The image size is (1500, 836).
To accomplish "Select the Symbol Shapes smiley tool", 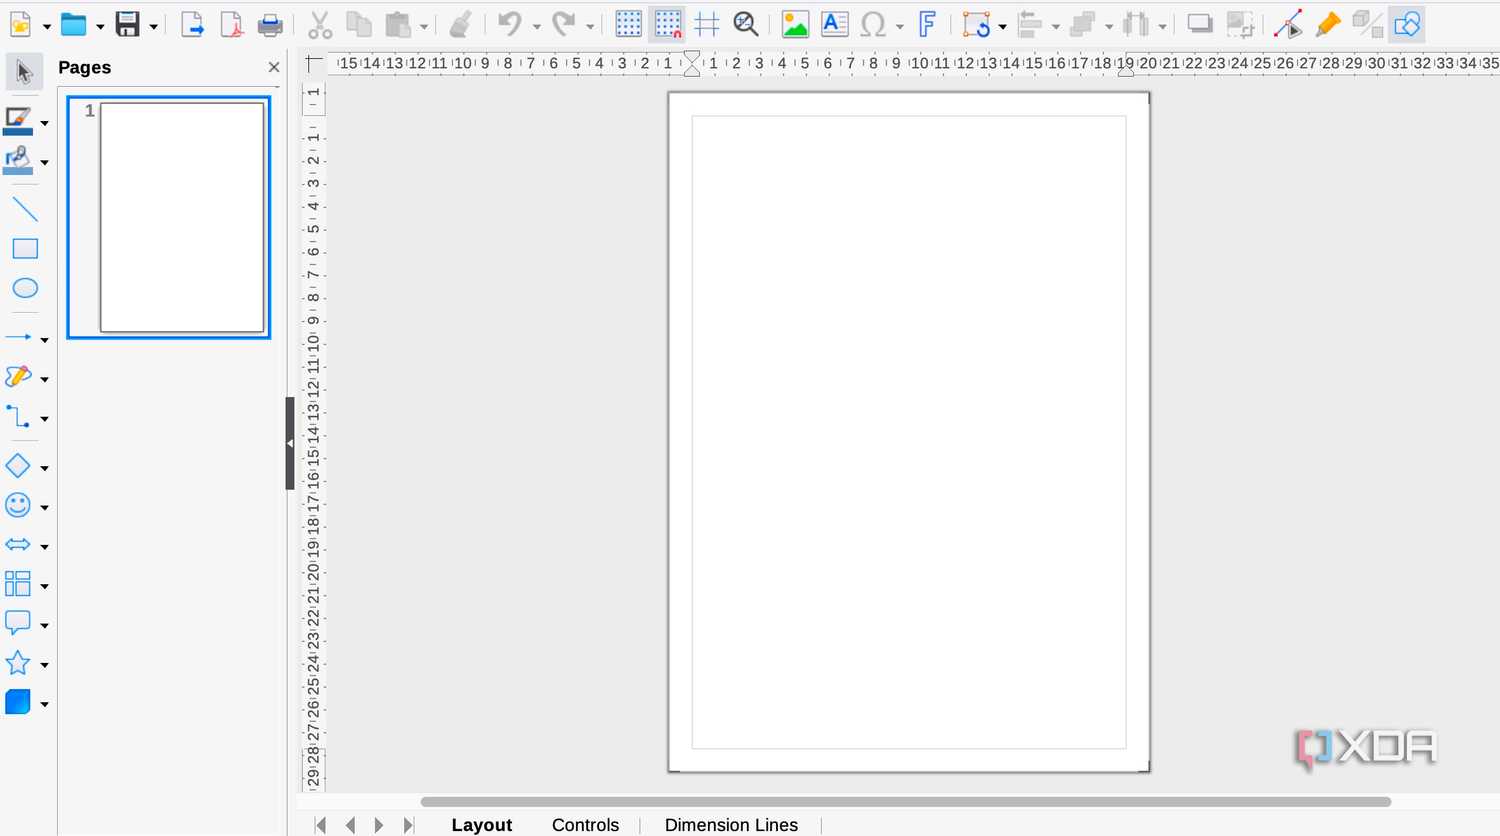I will click(x=18, y=505).
